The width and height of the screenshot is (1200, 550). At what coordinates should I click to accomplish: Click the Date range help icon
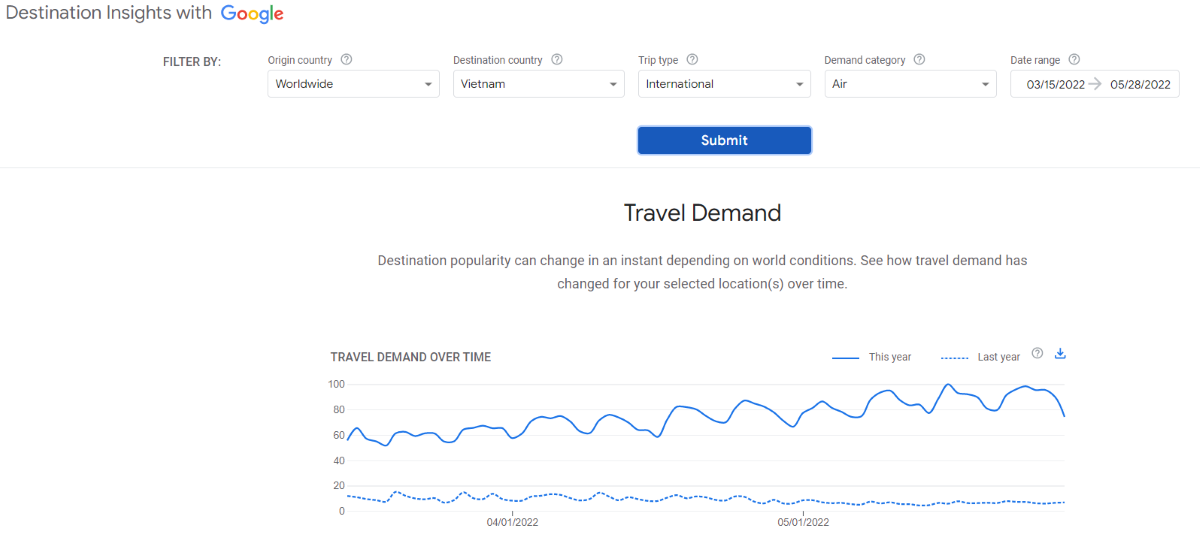[x=1074, y=60]
